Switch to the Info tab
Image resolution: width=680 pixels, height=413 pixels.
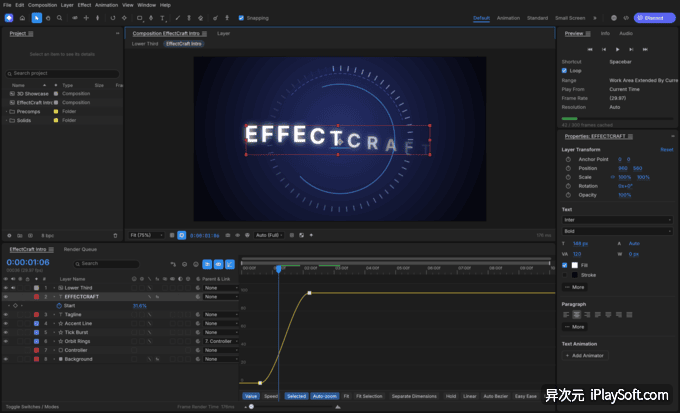pyautogui.click(x=605, y=33)
